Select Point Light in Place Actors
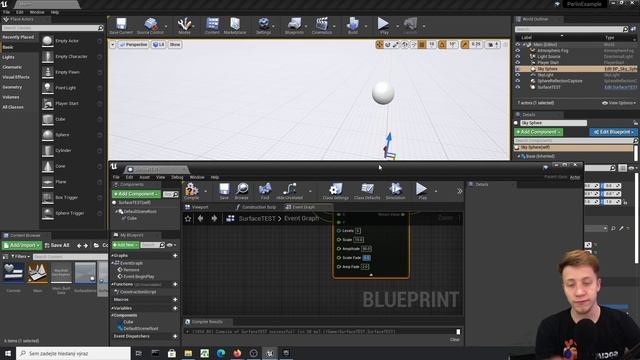 pos(72,88)
